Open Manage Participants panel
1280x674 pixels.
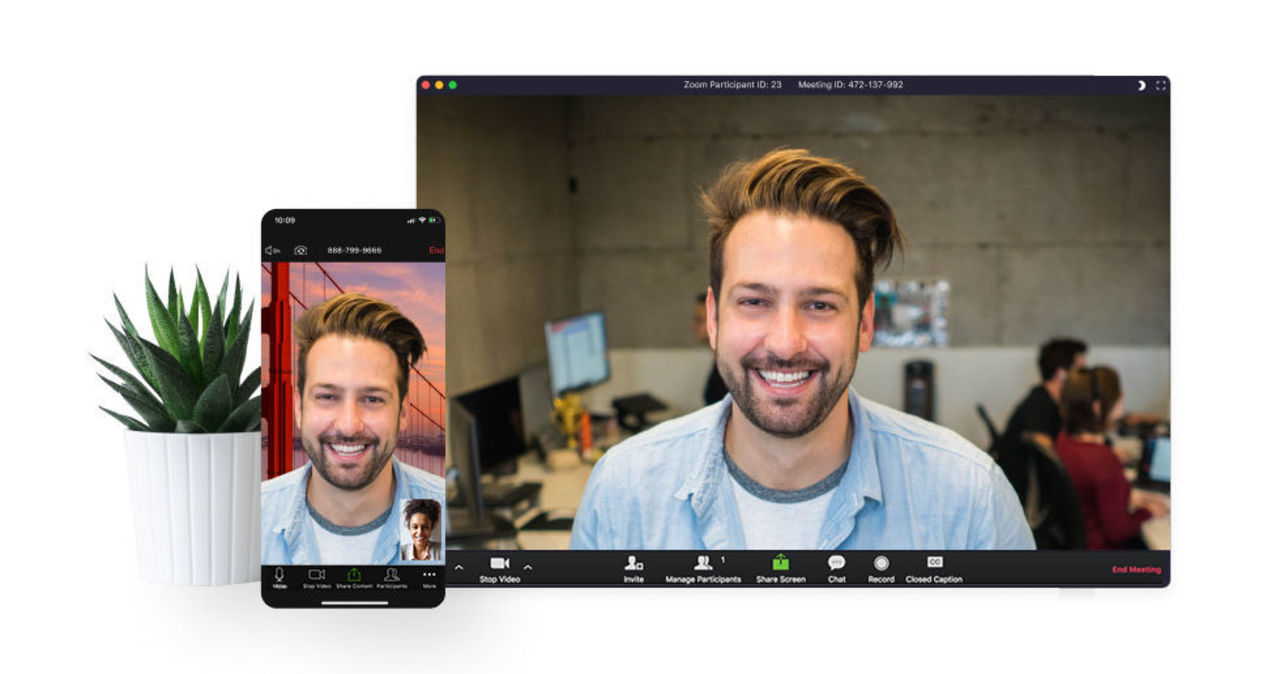point(703,564)
